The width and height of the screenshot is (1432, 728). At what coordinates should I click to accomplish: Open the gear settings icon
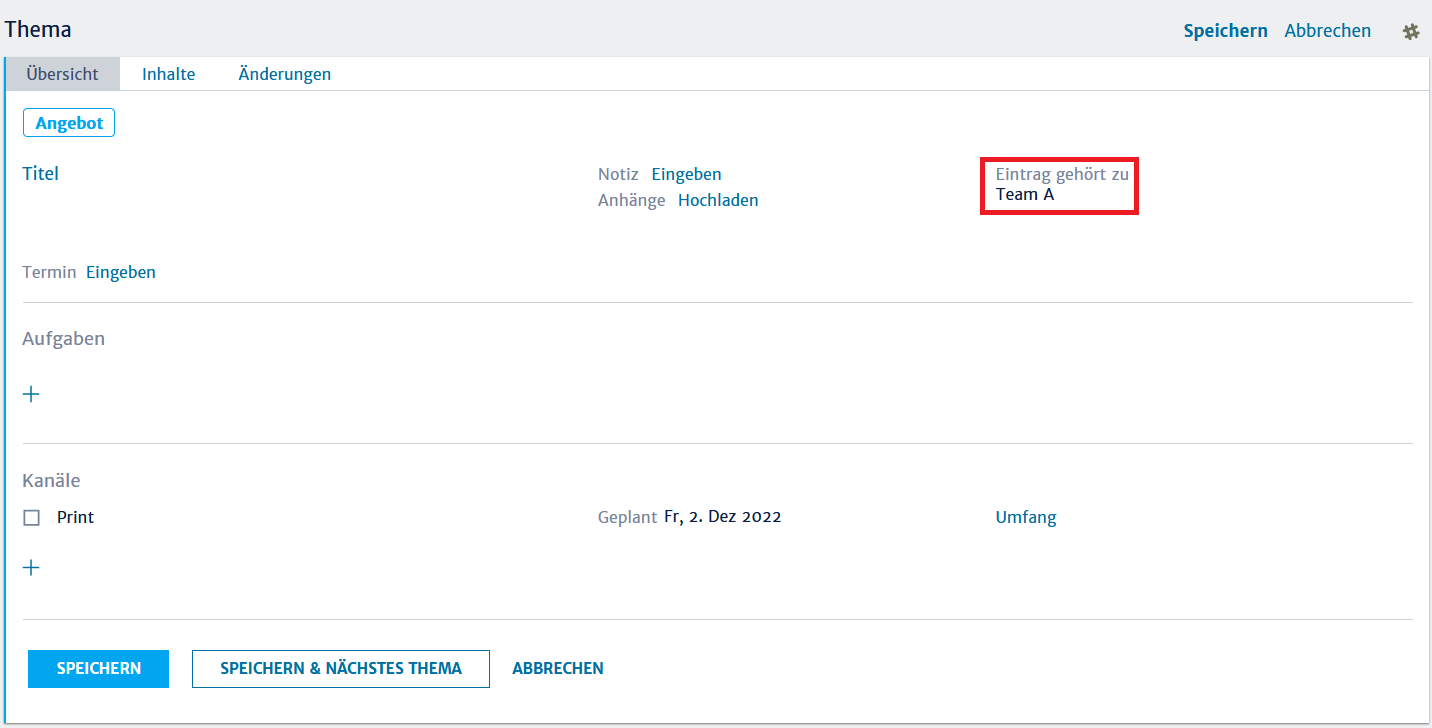(1411, 31)
